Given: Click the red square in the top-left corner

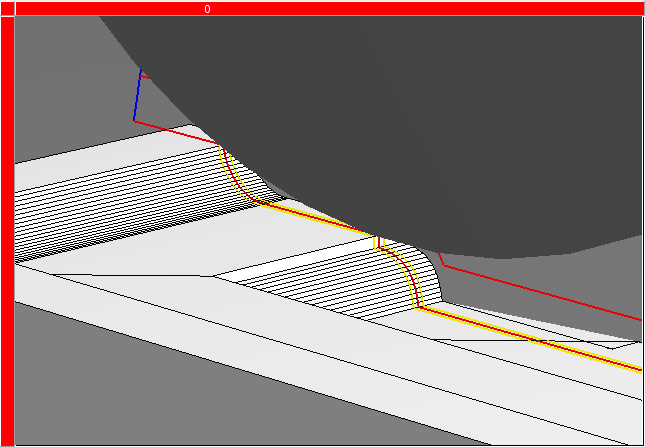Looking at the screenshot, I should pos(7,8).
